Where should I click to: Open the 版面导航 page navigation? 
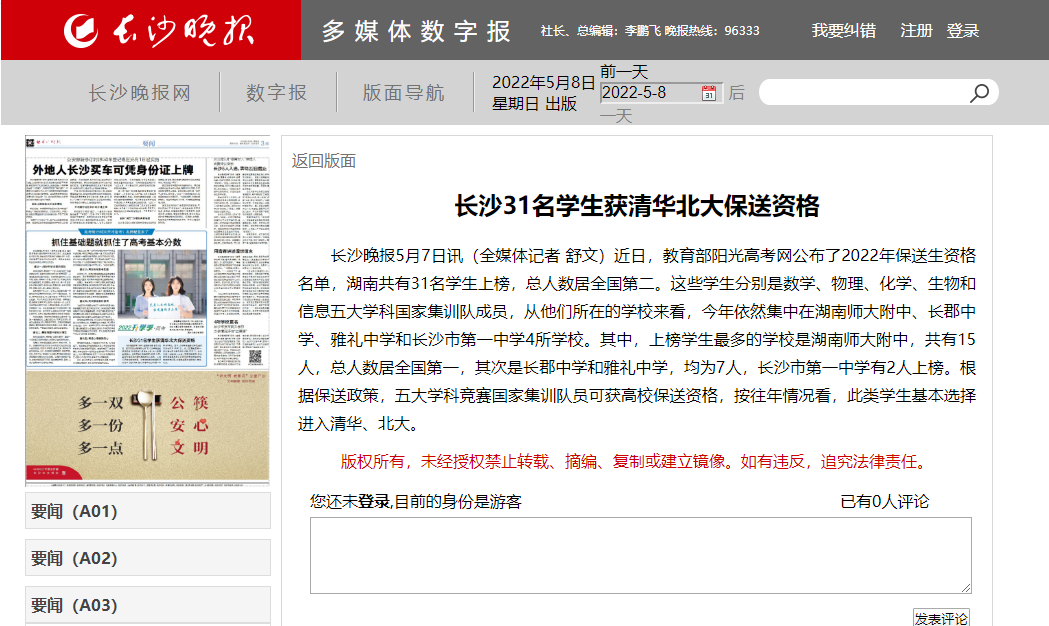point(403,93)
